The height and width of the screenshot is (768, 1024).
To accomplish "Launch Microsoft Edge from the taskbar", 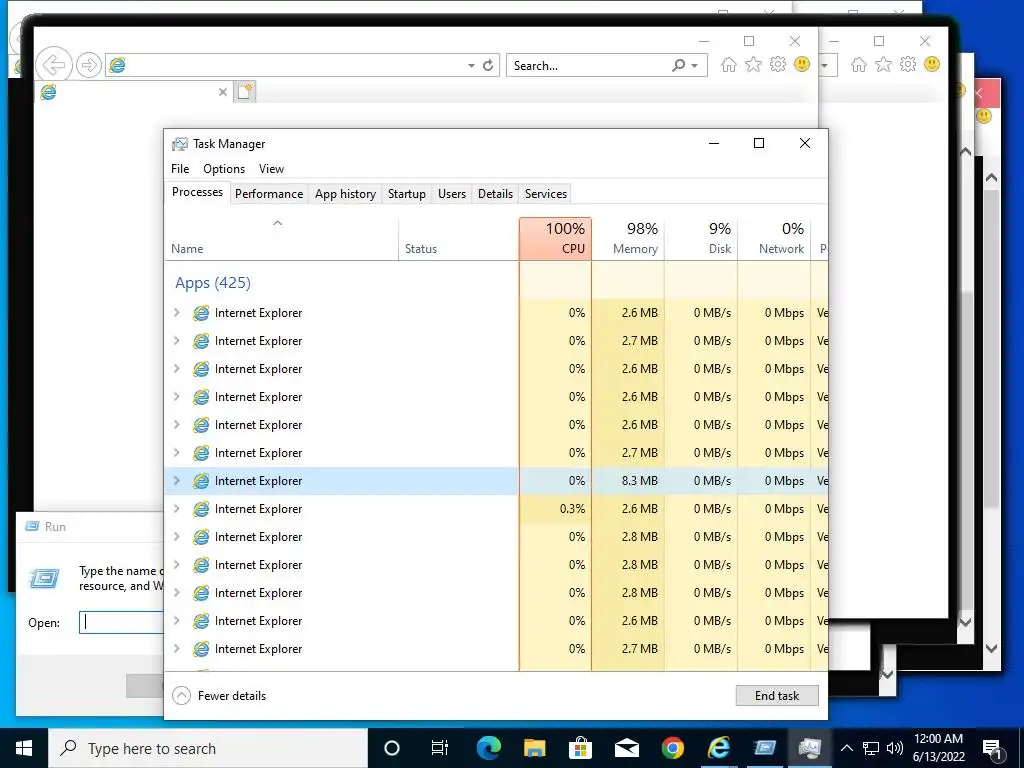I will pyautogui.click(x=488, y=748).
